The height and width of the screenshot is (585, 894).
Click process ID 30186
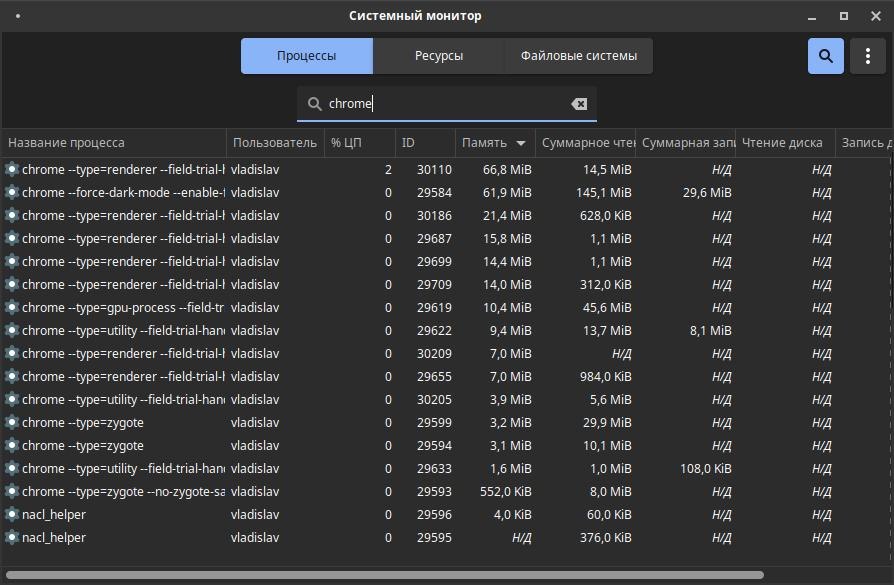434,216
